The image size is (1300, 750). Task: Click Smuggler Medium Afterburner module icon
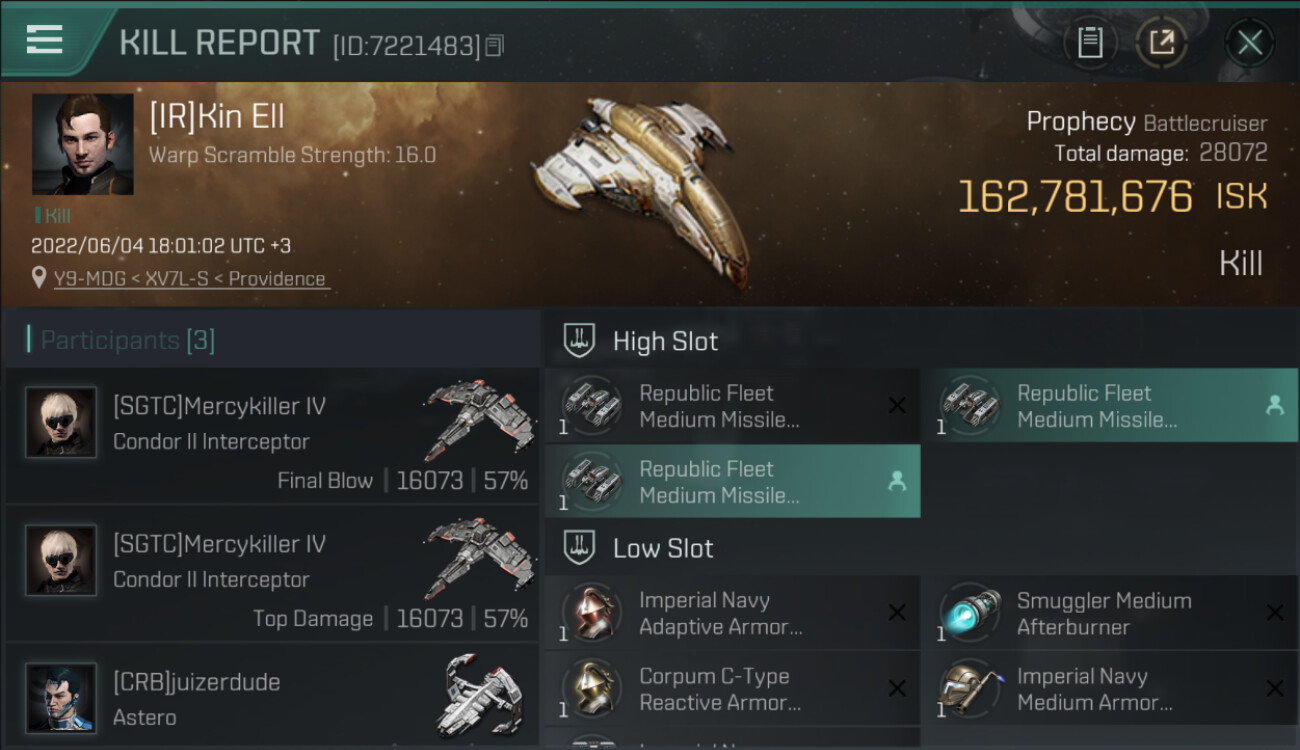click(969, 613)
